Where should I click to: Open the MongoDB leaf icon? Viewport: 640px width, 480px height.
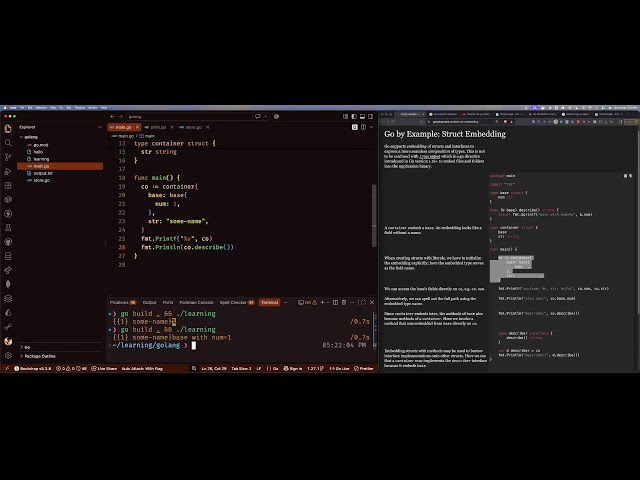(x=8, y=284)
